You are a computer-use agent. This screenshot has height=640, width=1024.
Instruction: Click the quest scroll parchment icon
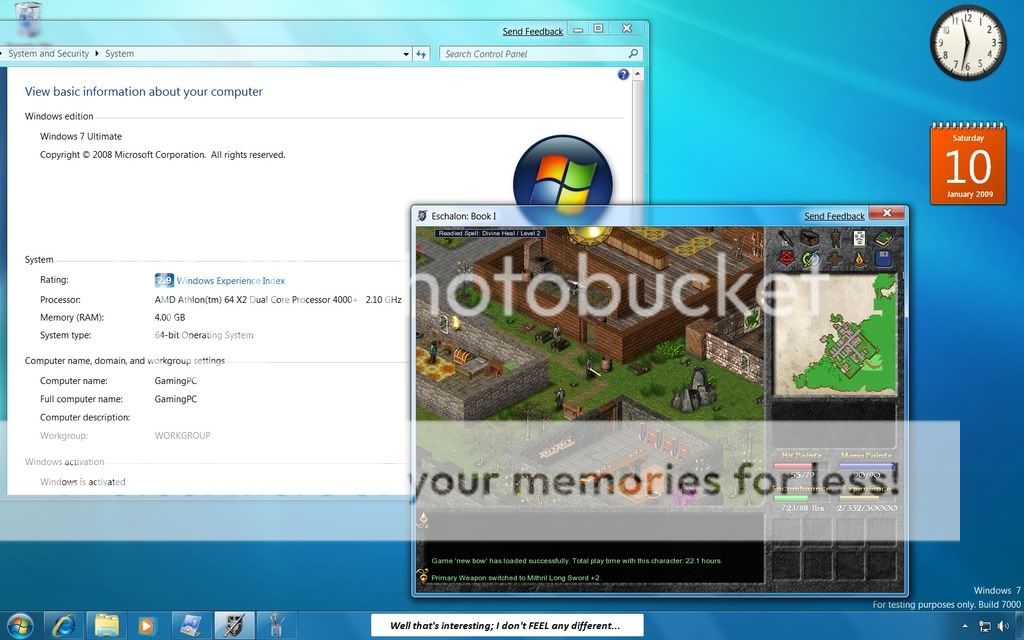tap(858, 239)
